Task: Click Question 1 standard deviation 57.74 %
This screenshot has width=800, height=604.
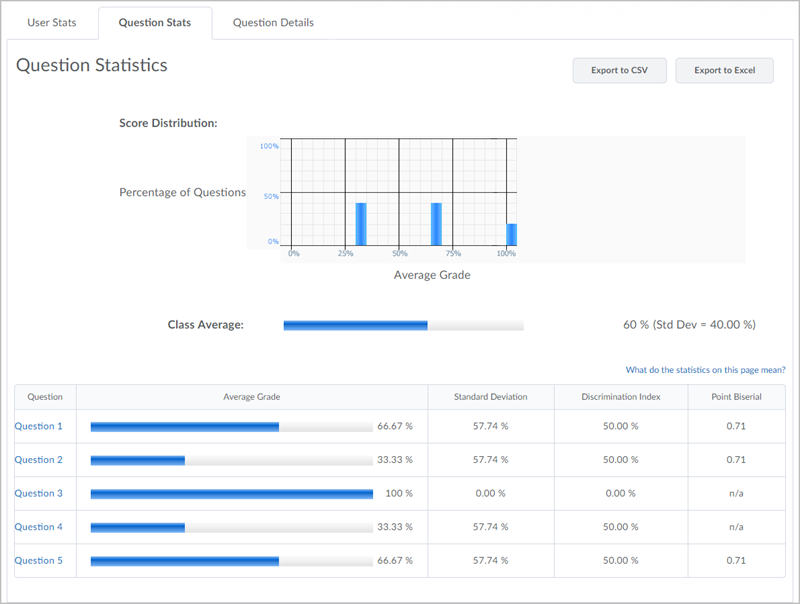Action: [x=490, y=426]
